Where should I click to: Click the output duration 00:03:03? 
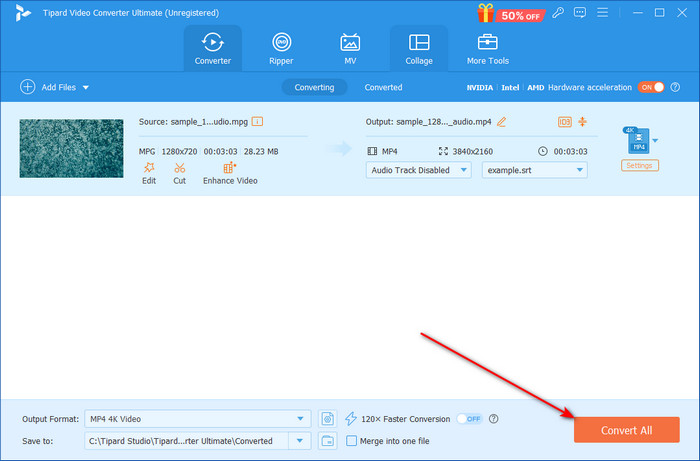(571, 152)
